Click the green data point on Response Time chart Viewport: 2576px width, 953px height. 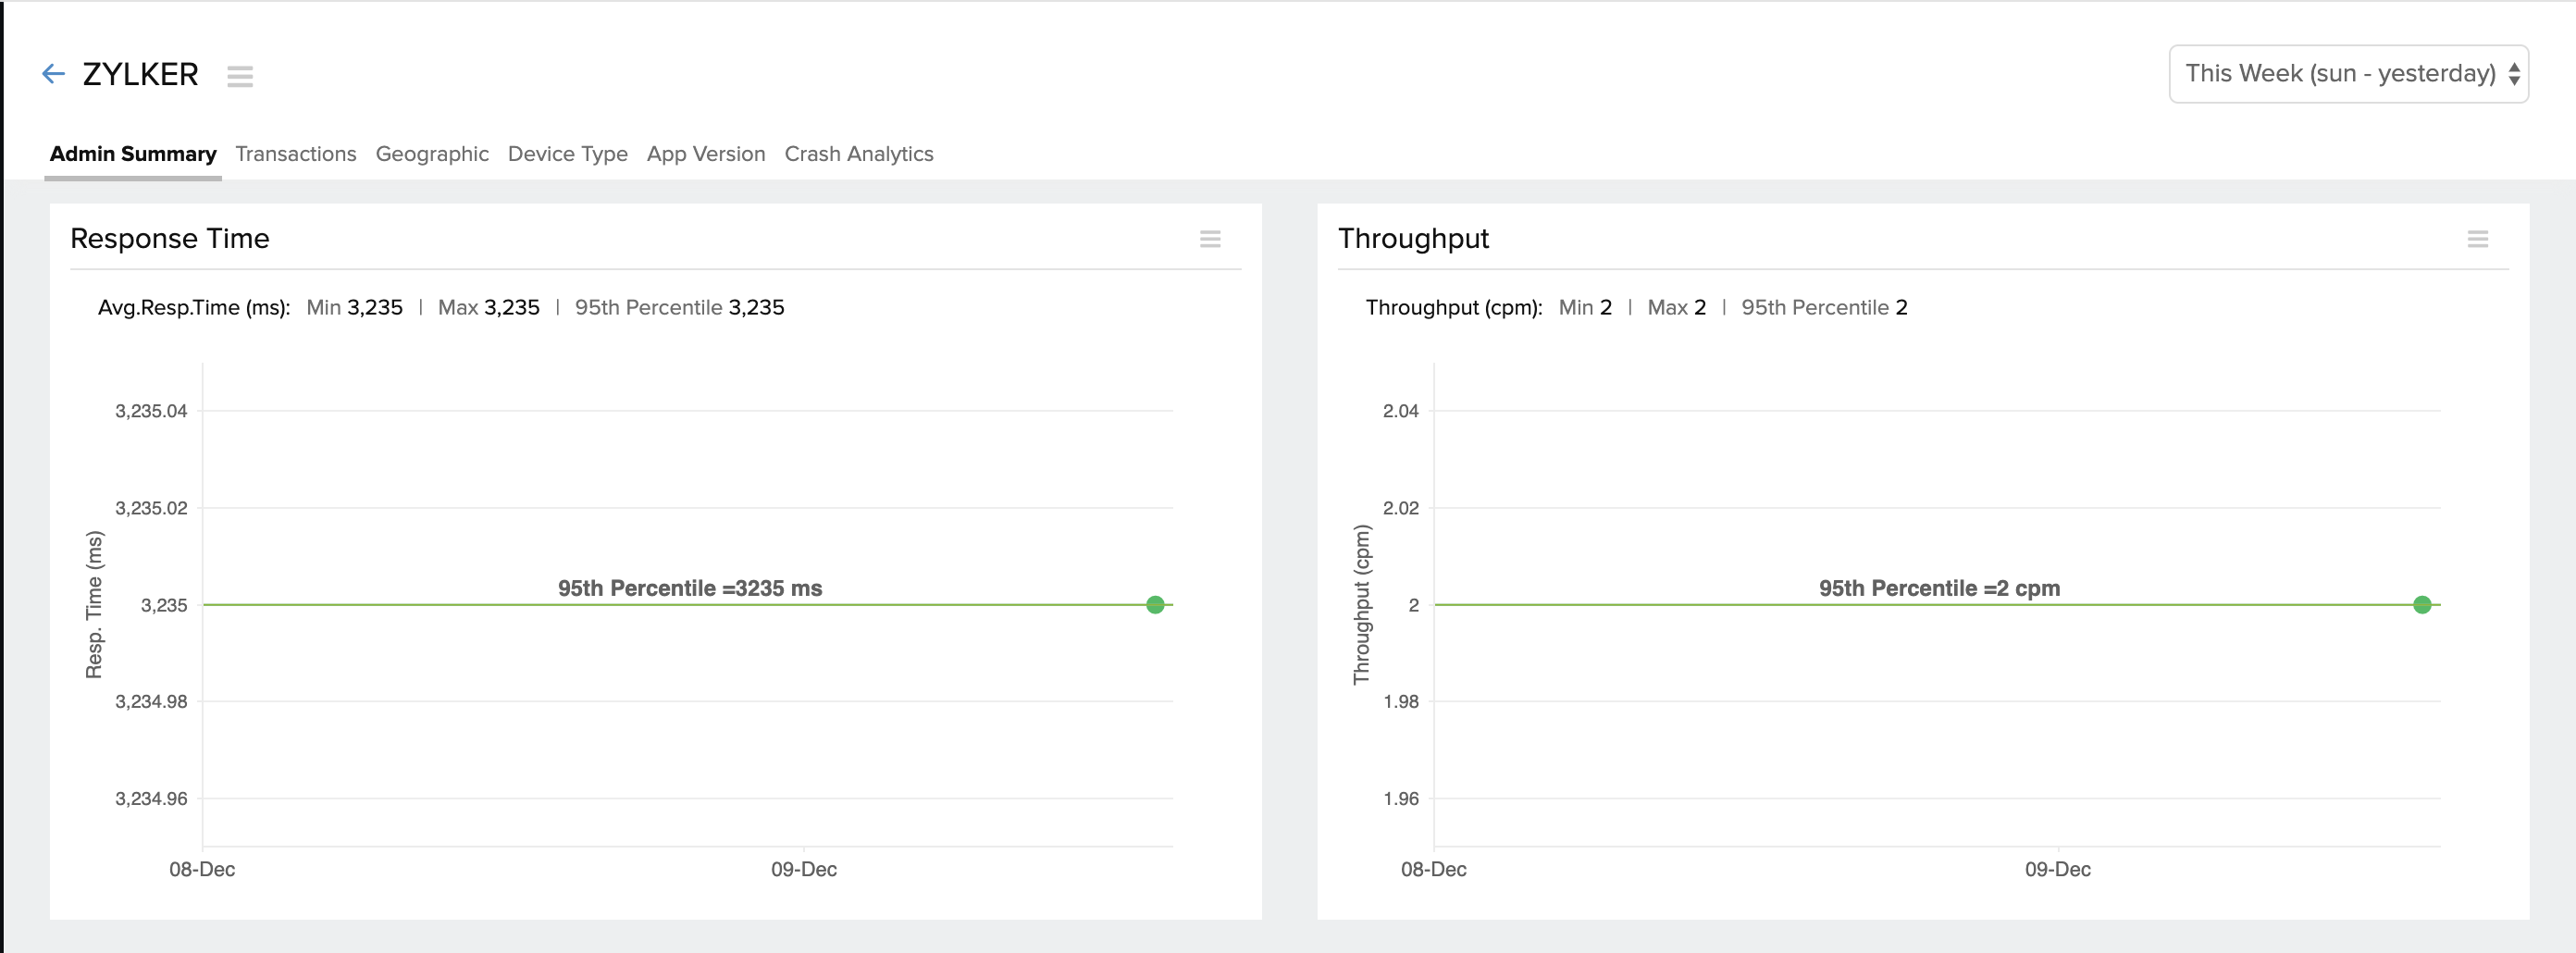[x=1155, y=605]
